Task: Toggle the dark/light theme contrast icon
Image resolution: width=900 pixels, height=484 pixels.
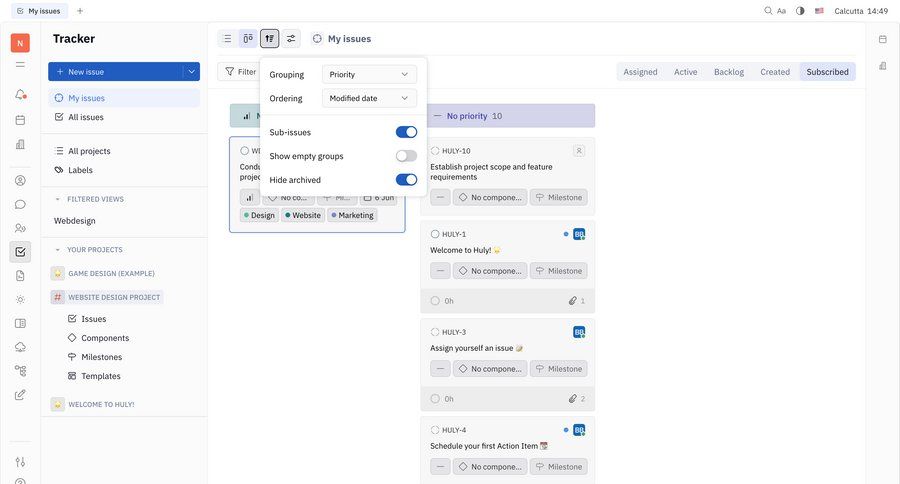Action: tap(800, 11)
